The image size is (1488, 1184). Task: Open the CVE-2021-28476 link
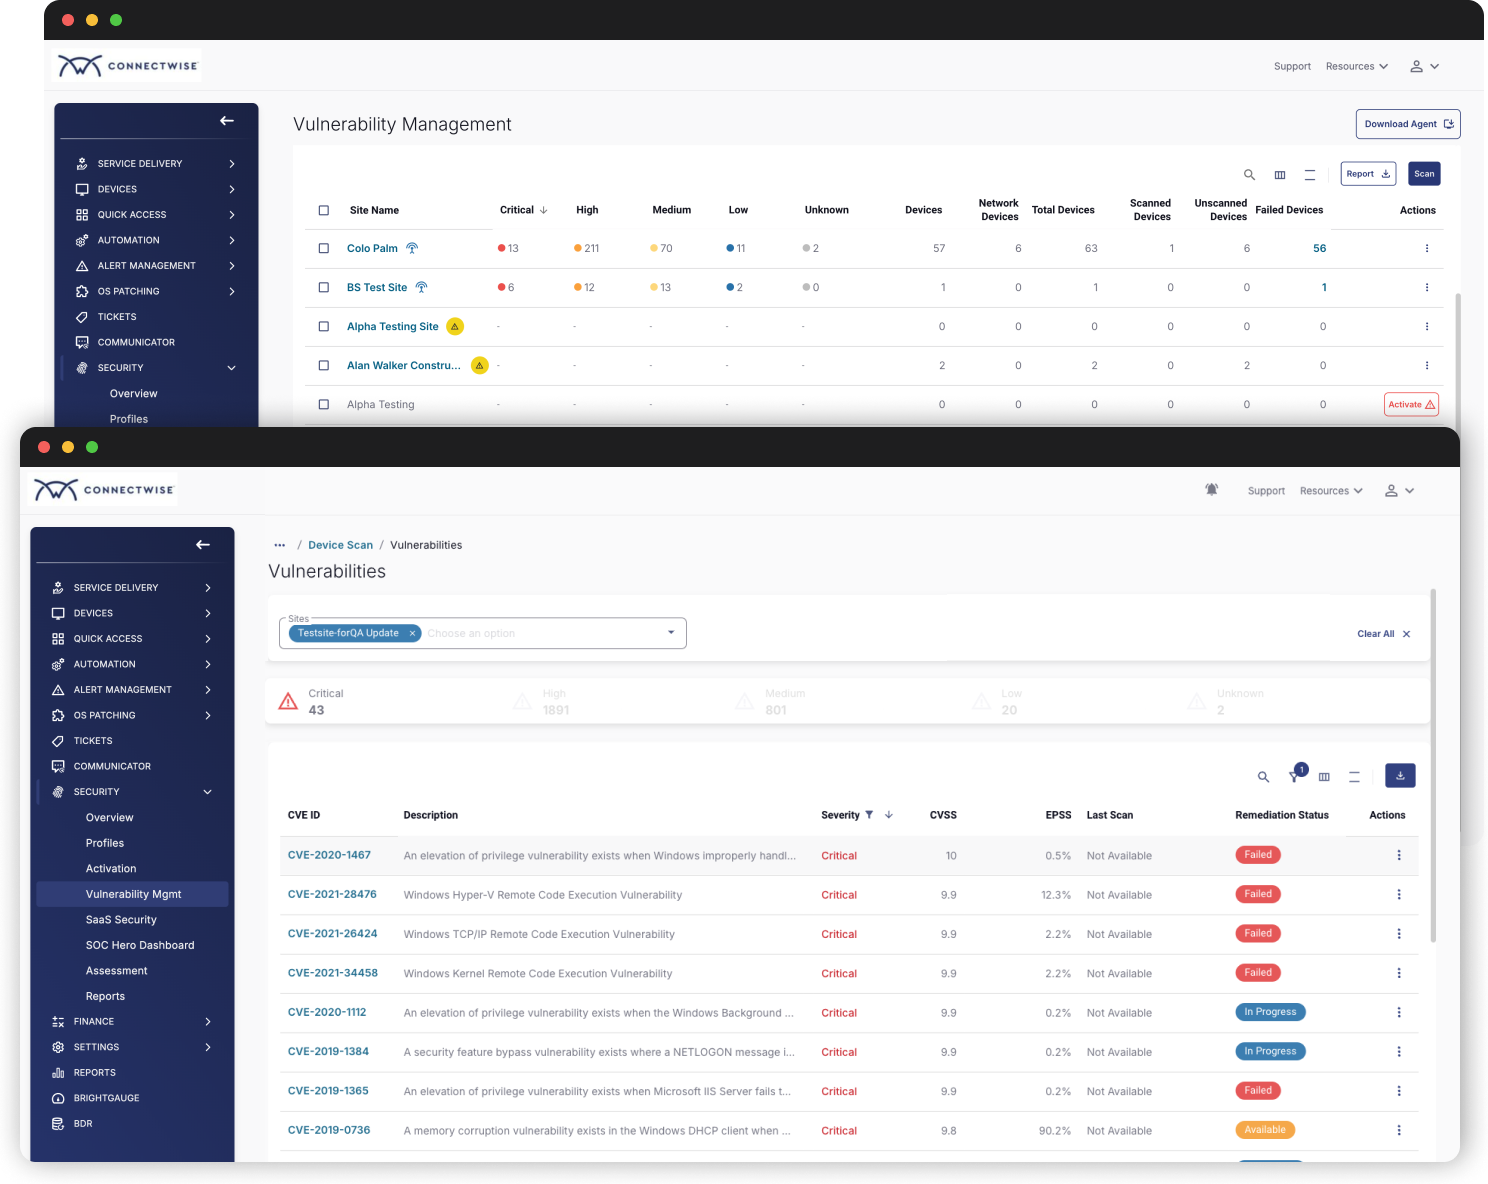click(x=332, y=895)
